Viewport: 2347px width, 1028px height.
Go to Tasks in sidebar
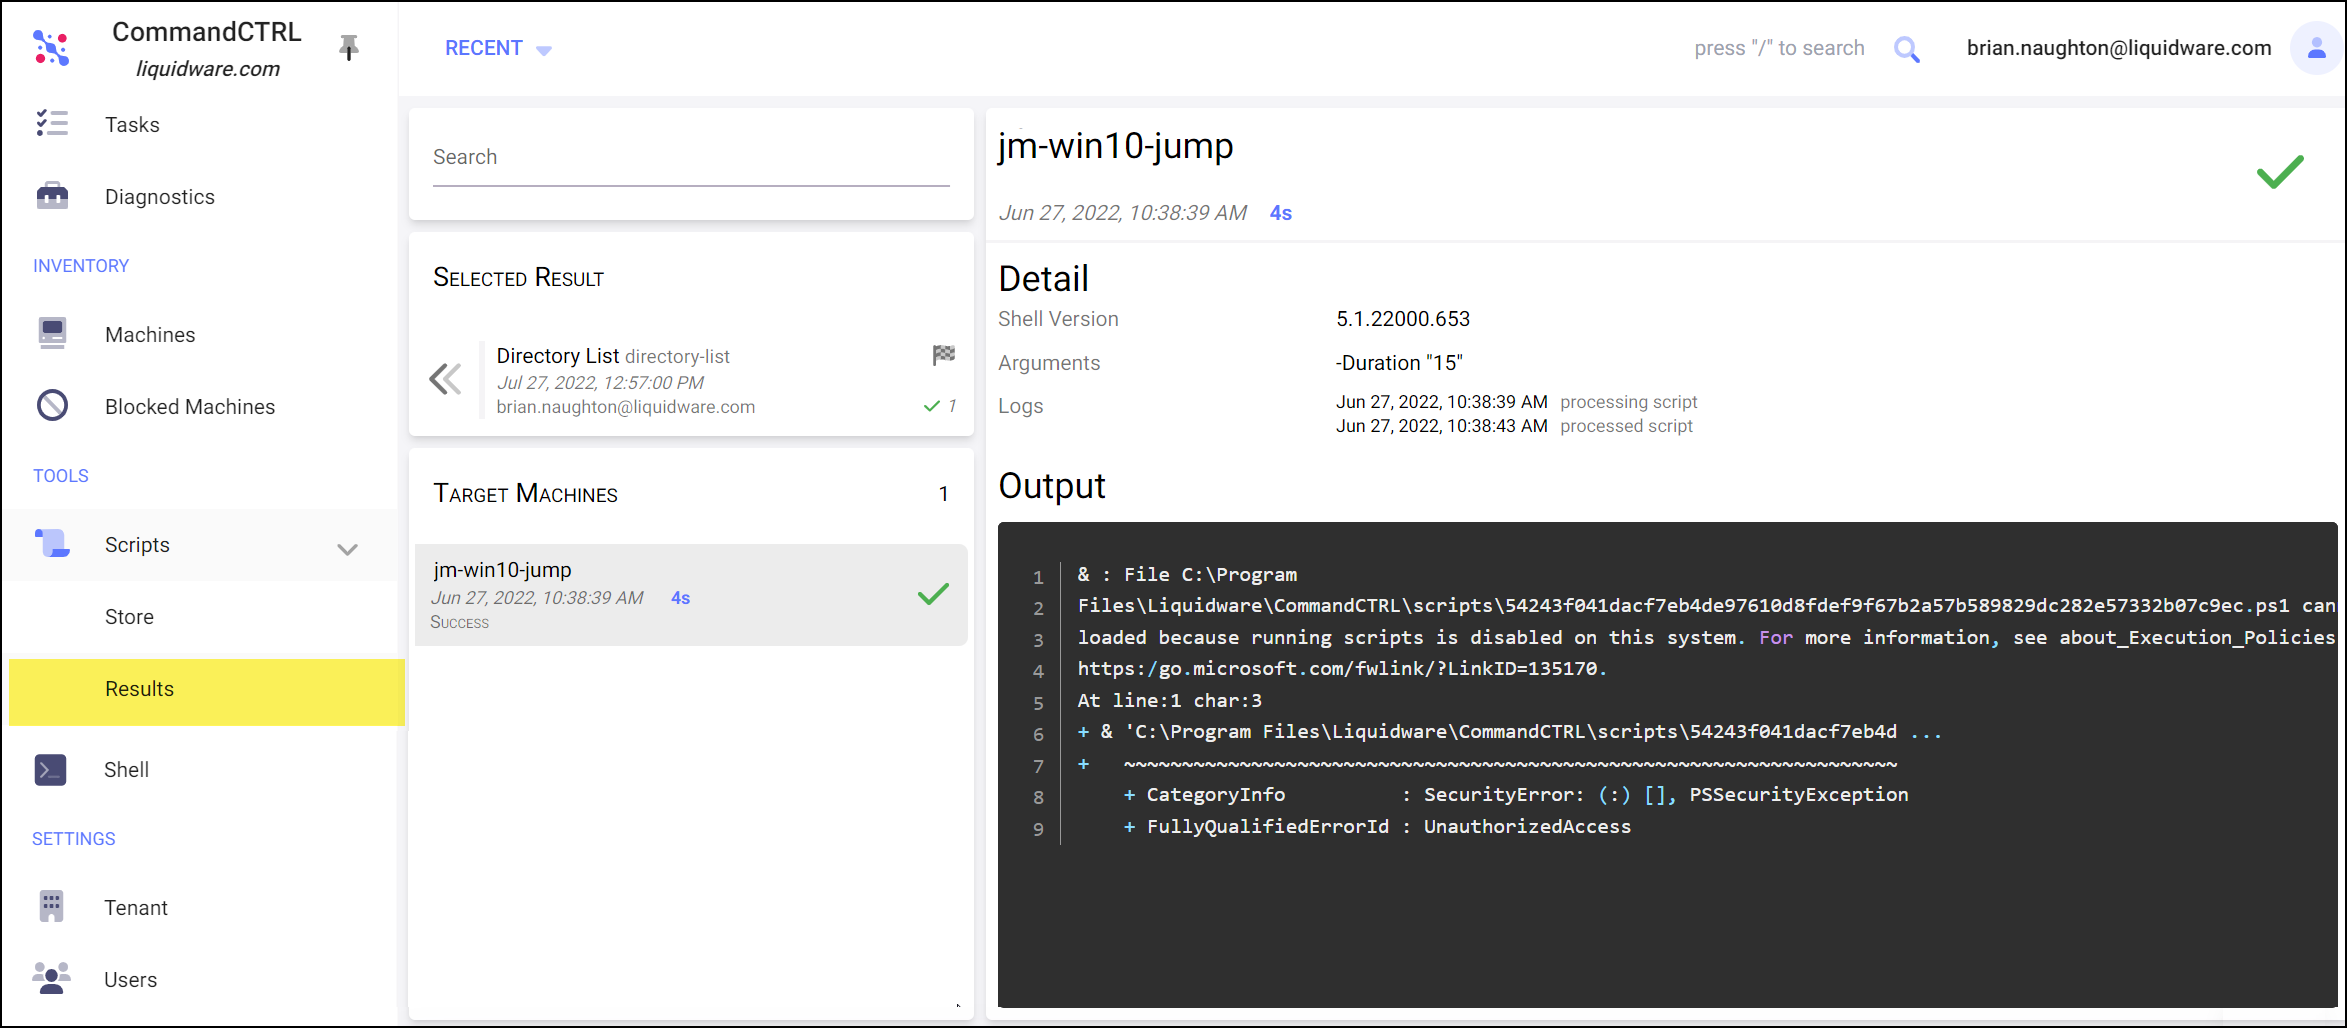coord(132,125)
